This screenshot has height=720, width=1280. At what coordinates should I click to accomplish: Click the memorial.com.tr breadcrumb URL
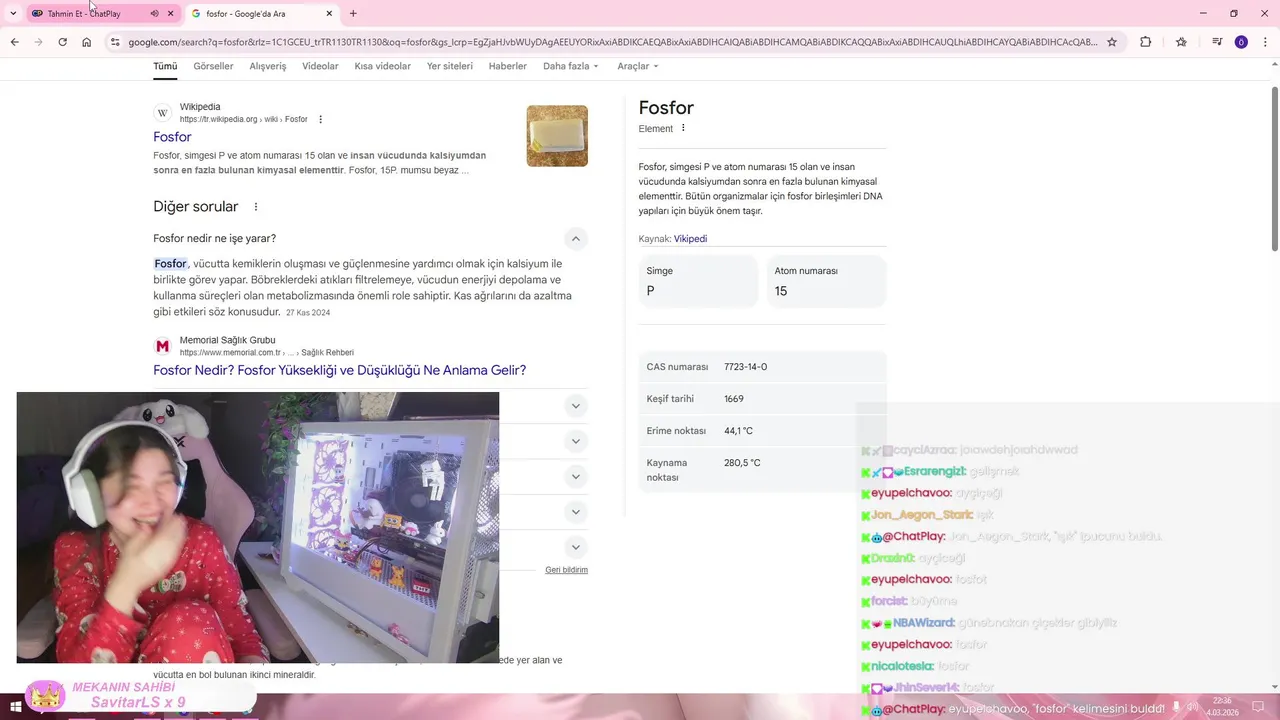coord(266,352)
